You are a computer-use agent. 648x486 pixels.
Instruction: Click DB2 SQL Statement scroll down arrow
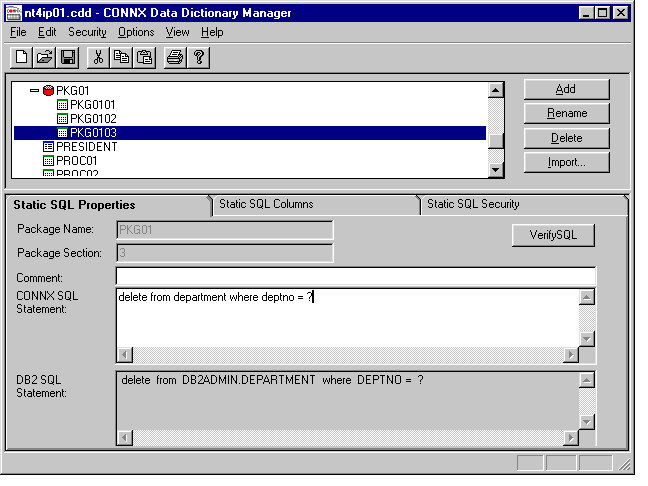[587, 422]
